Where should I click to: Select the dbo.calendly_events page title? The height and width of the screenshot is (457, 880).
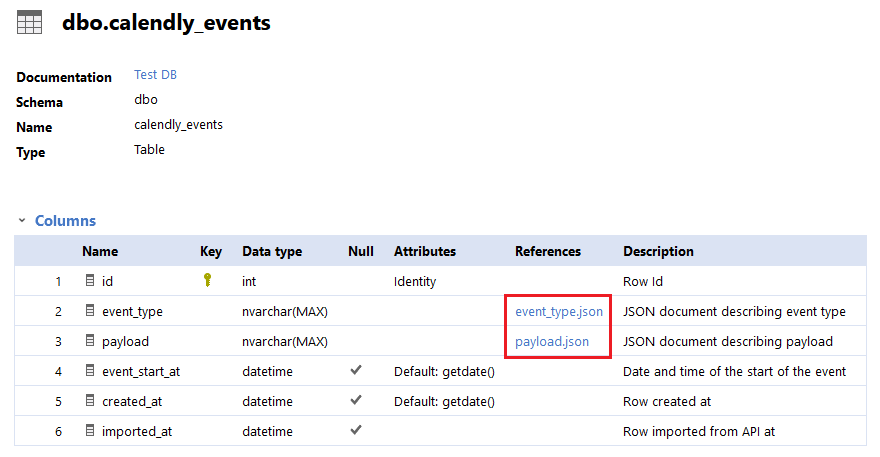166,22
